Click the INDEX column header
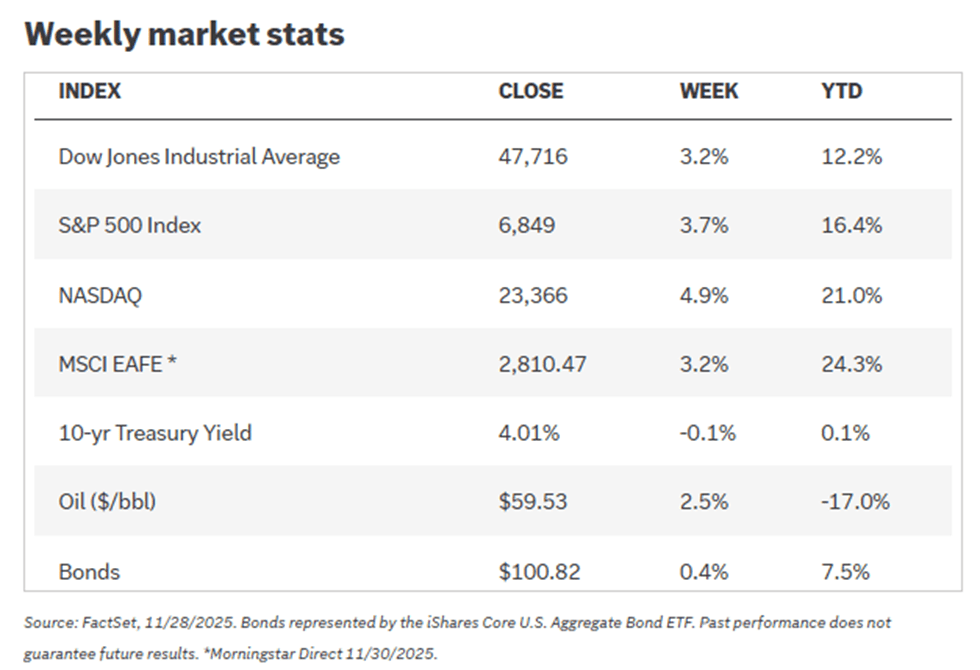Screen dimensions: 980x670 (x=90, y=91)
